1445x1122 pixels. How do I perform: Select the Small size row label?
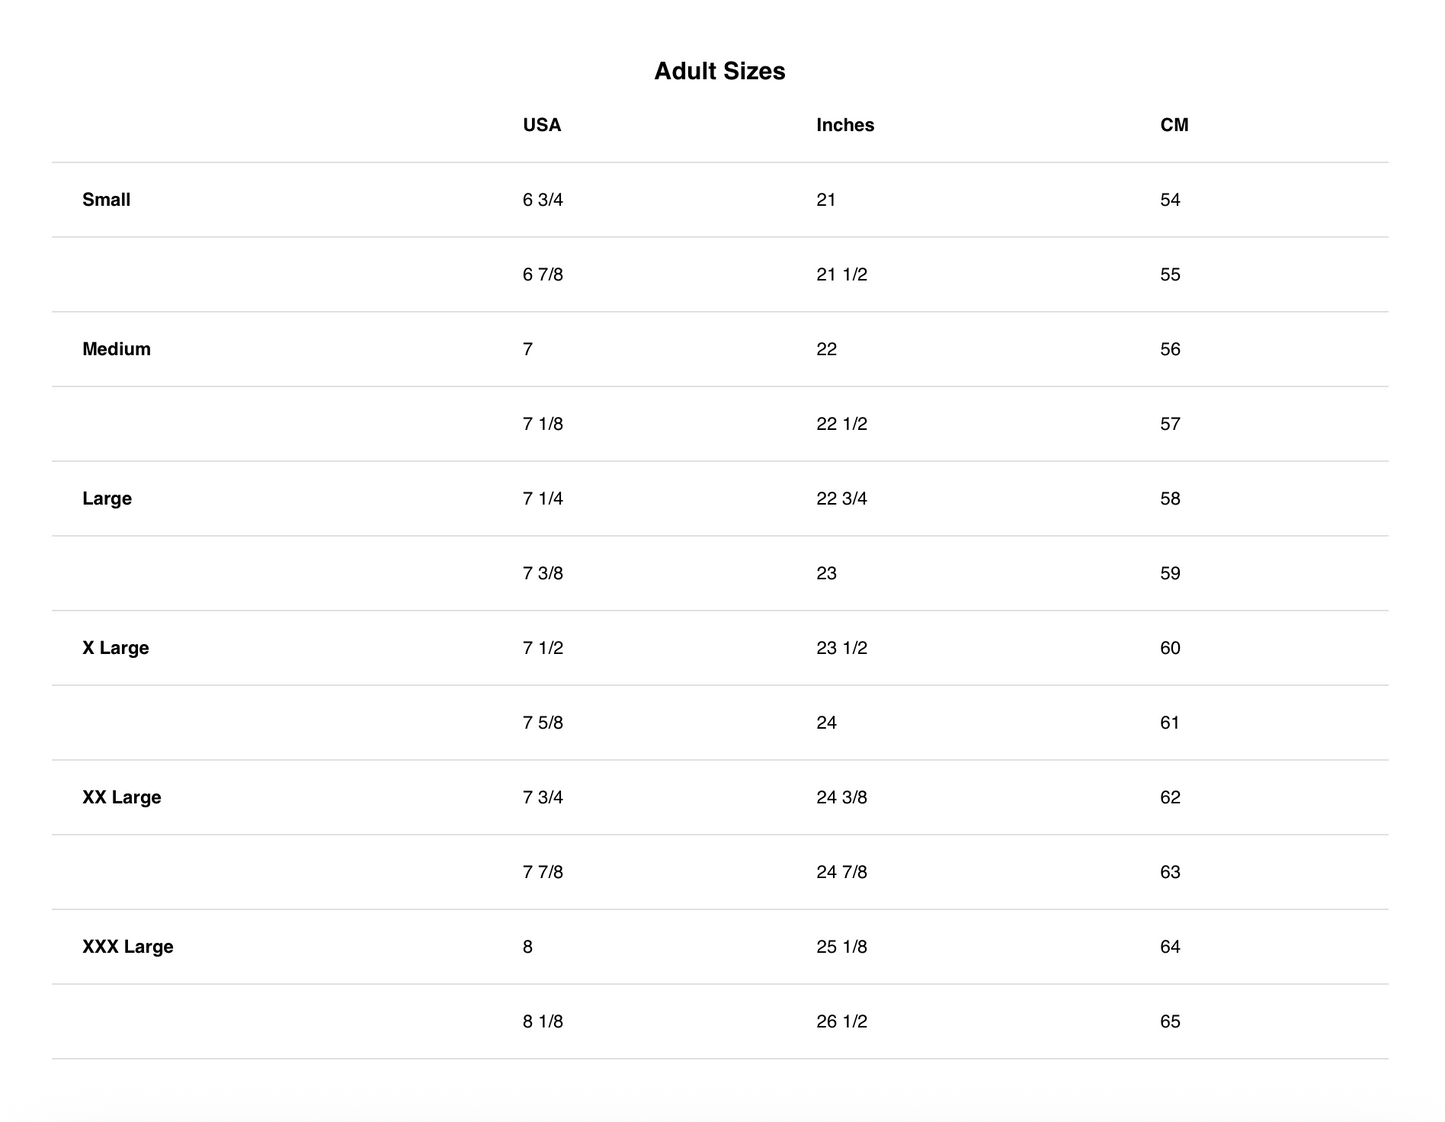tap(106, 200)
